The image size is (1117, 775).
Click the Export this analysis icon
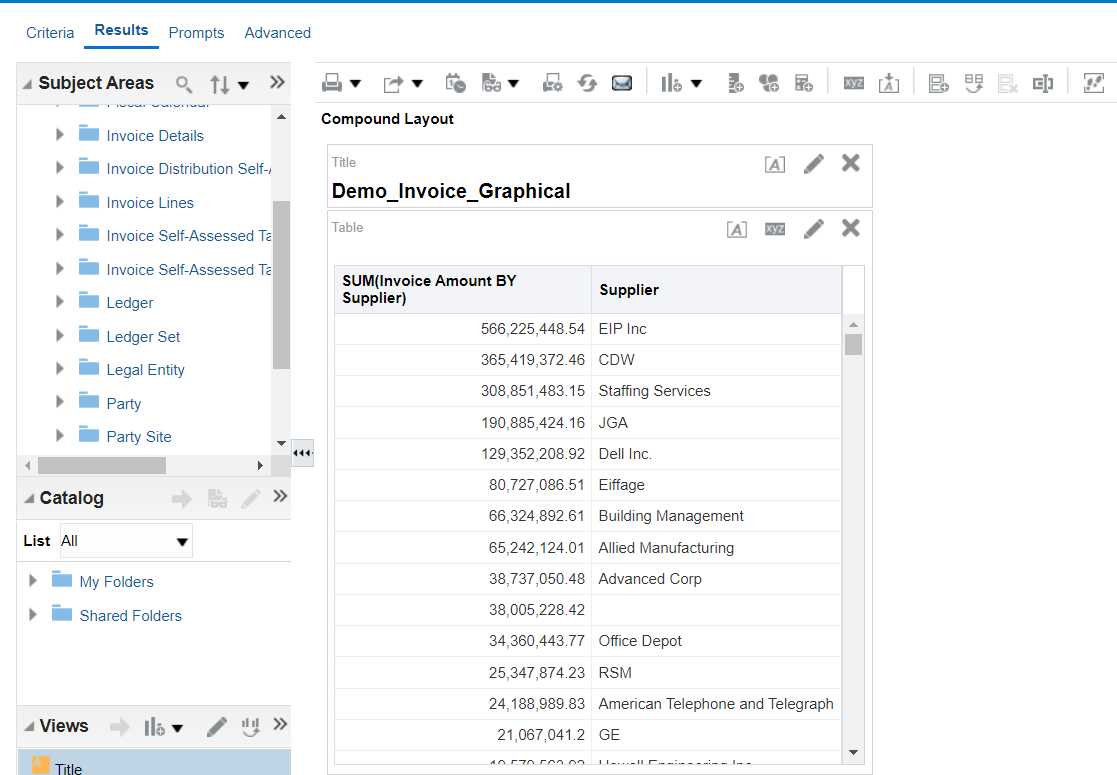coord(393,83)
